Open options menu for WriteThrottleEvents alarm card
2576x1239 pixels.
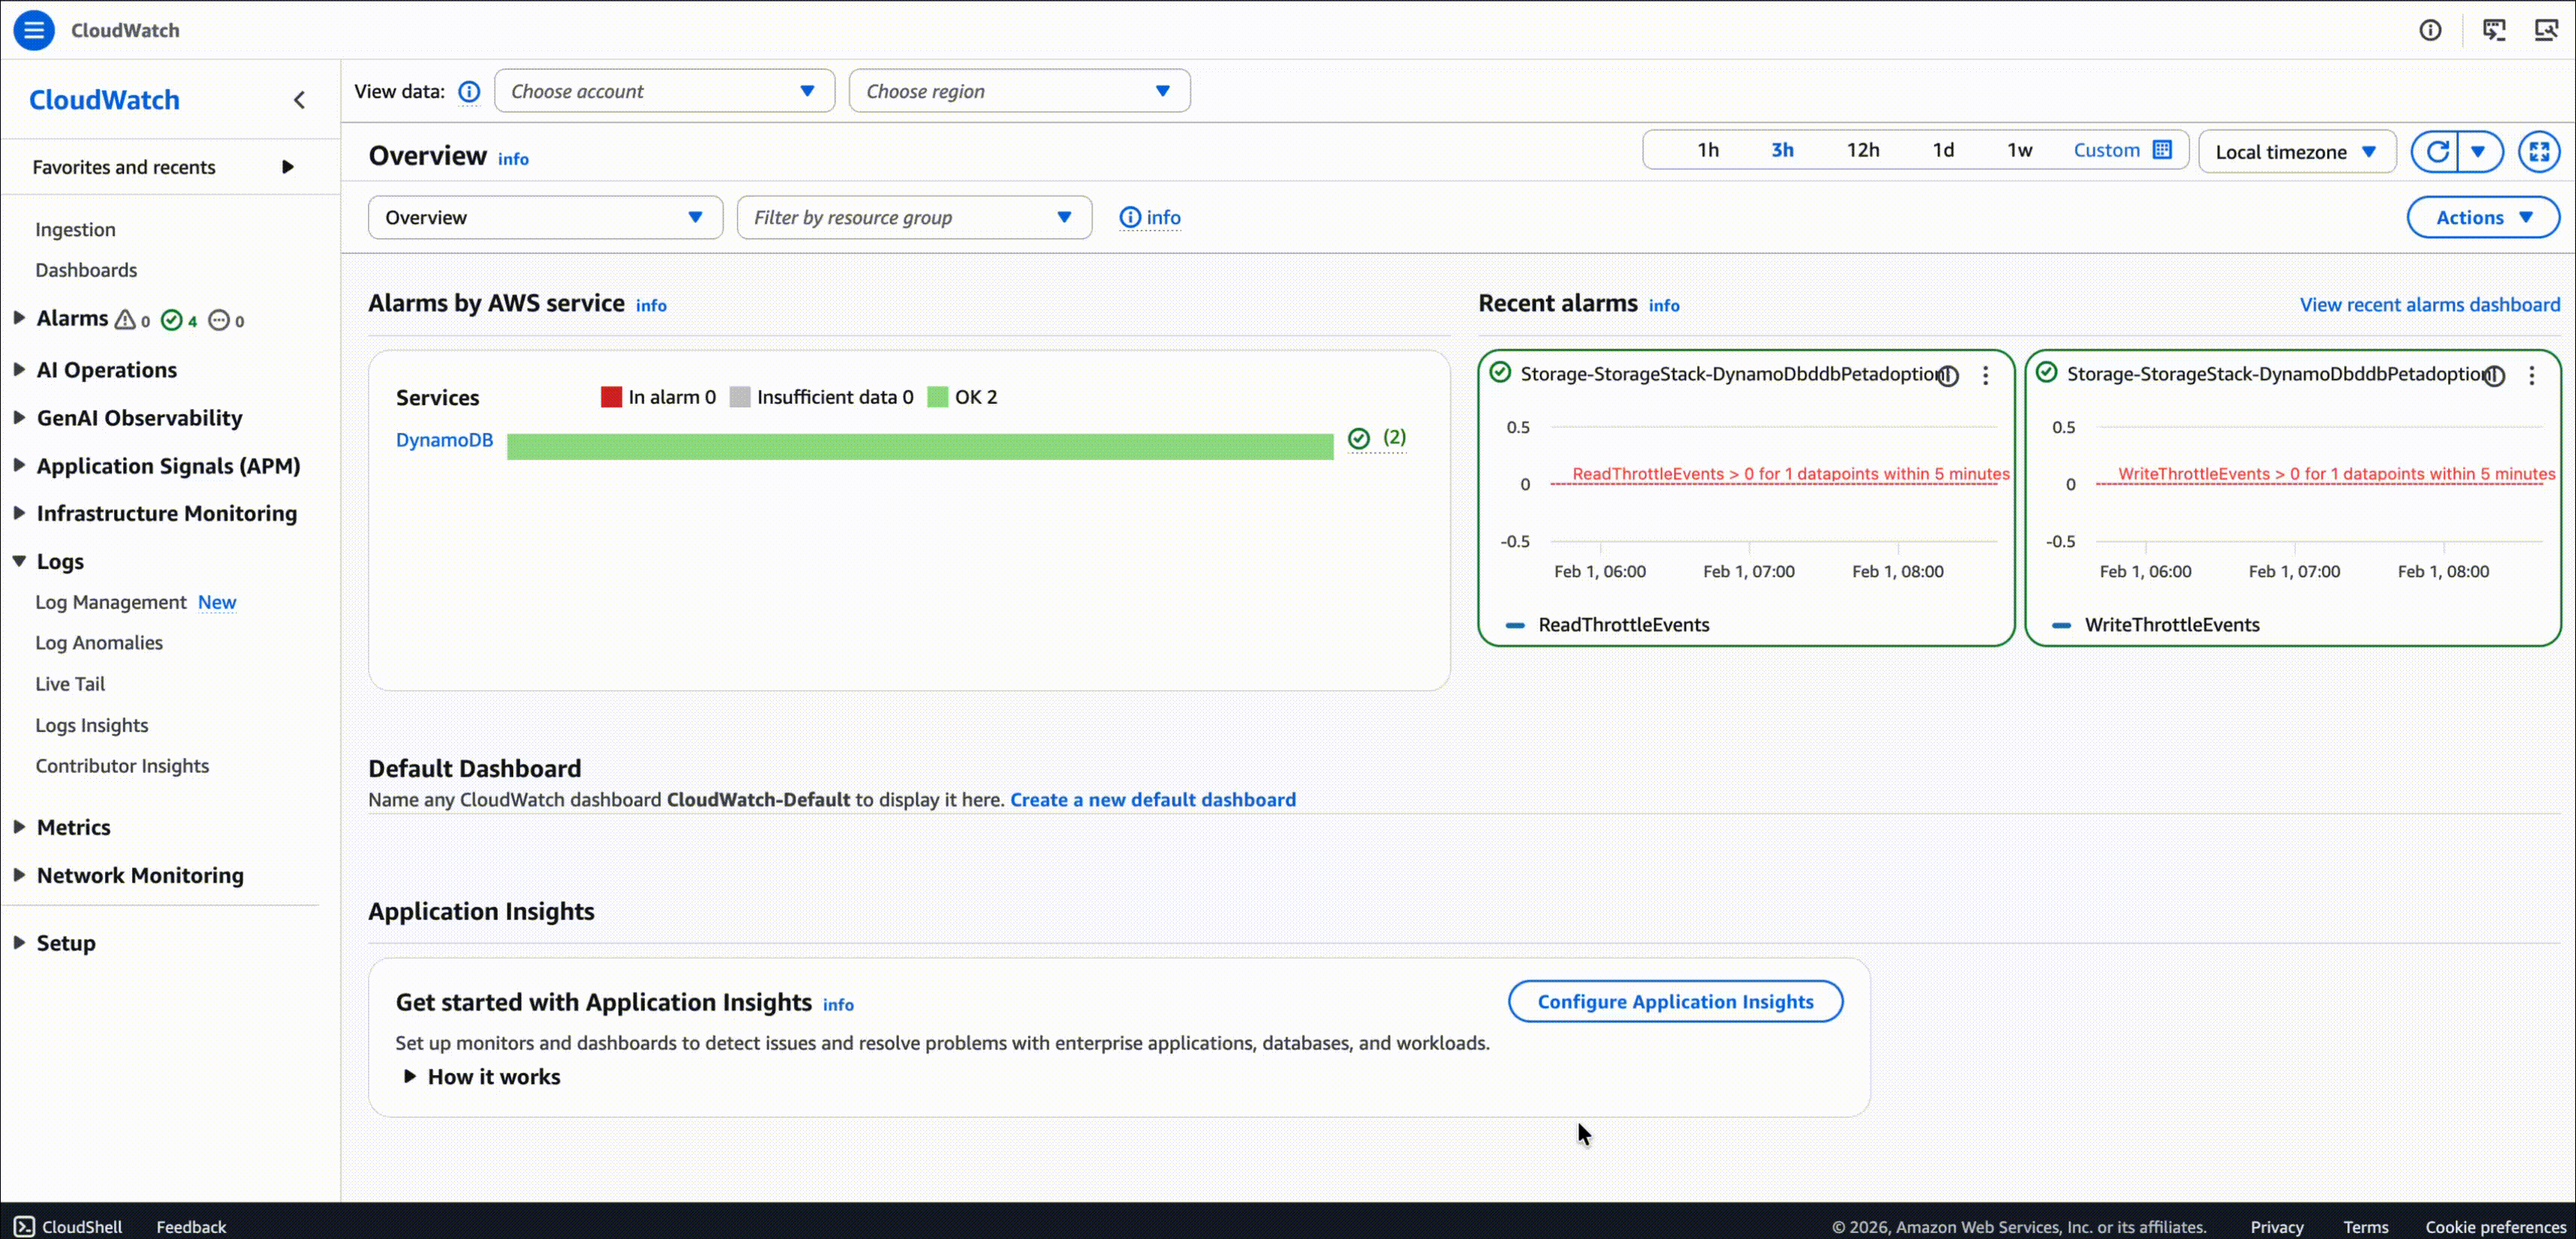click(x=2532, y=376)
